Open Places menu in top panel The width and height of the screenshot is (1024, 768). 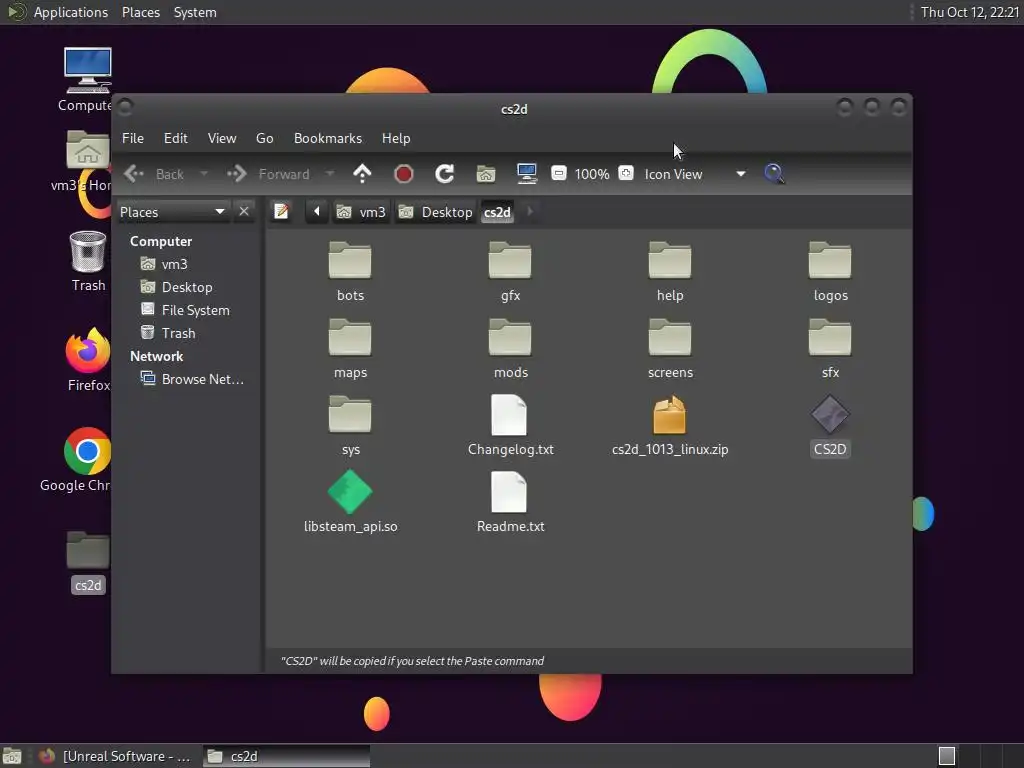[141, 12]
